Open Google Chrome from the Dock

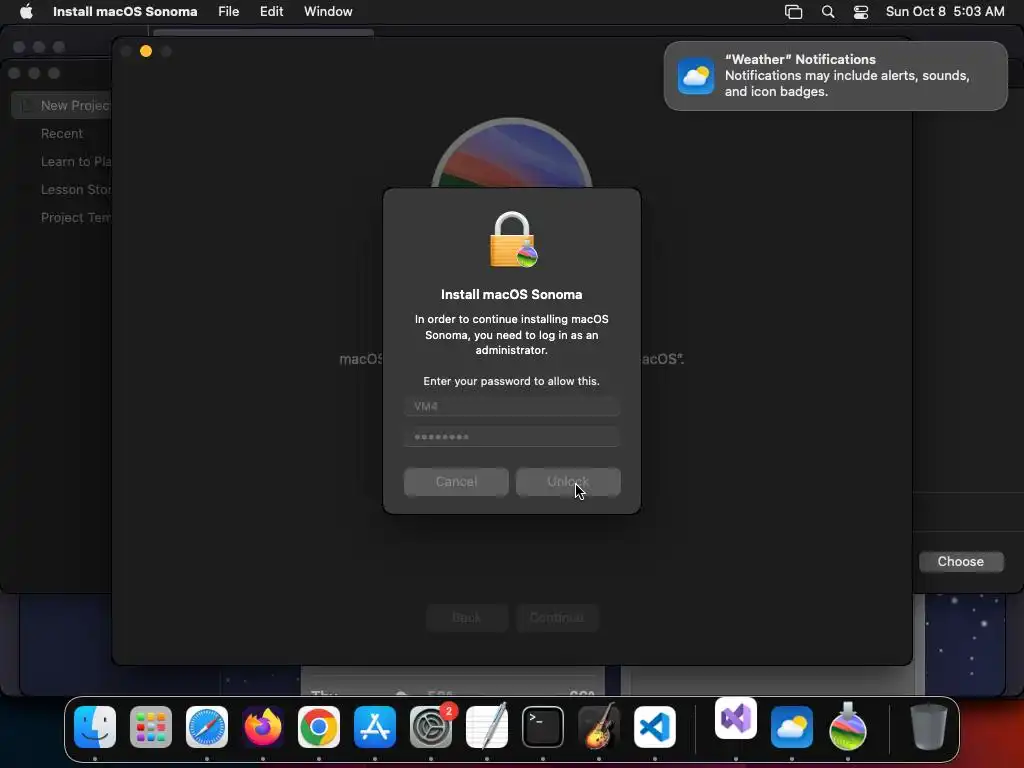(x=319, y=727)
